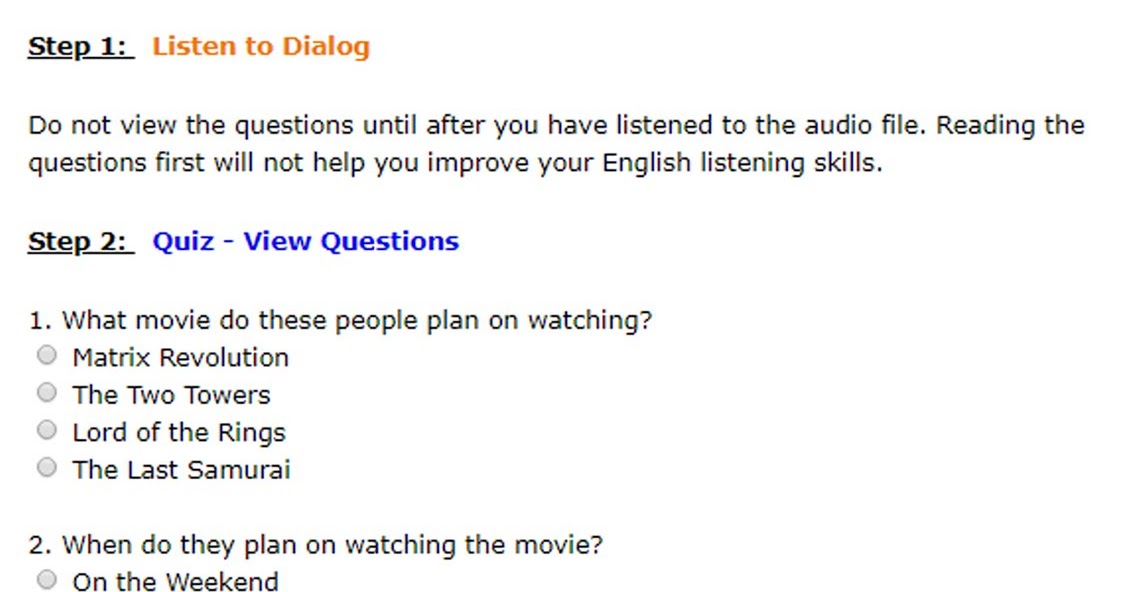
Task: Click The Two Towers answer label
Action: pyautogui.click(x=170, y=394)
